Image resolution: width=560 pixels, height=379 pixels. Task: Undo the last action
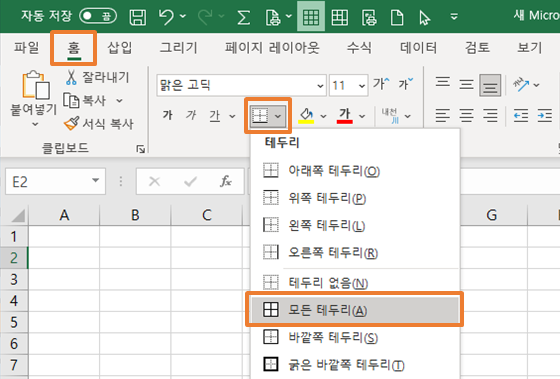point(166,17)
